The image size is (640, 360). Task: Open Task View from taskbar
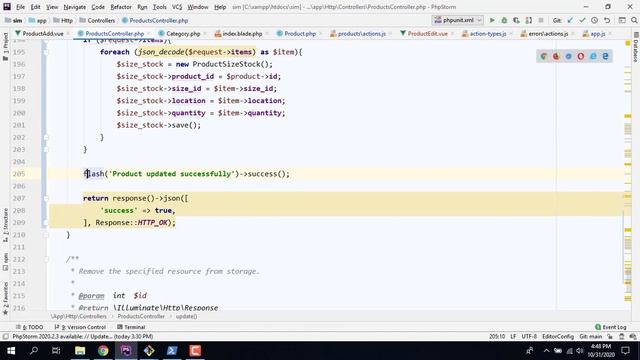coord(56,351)
